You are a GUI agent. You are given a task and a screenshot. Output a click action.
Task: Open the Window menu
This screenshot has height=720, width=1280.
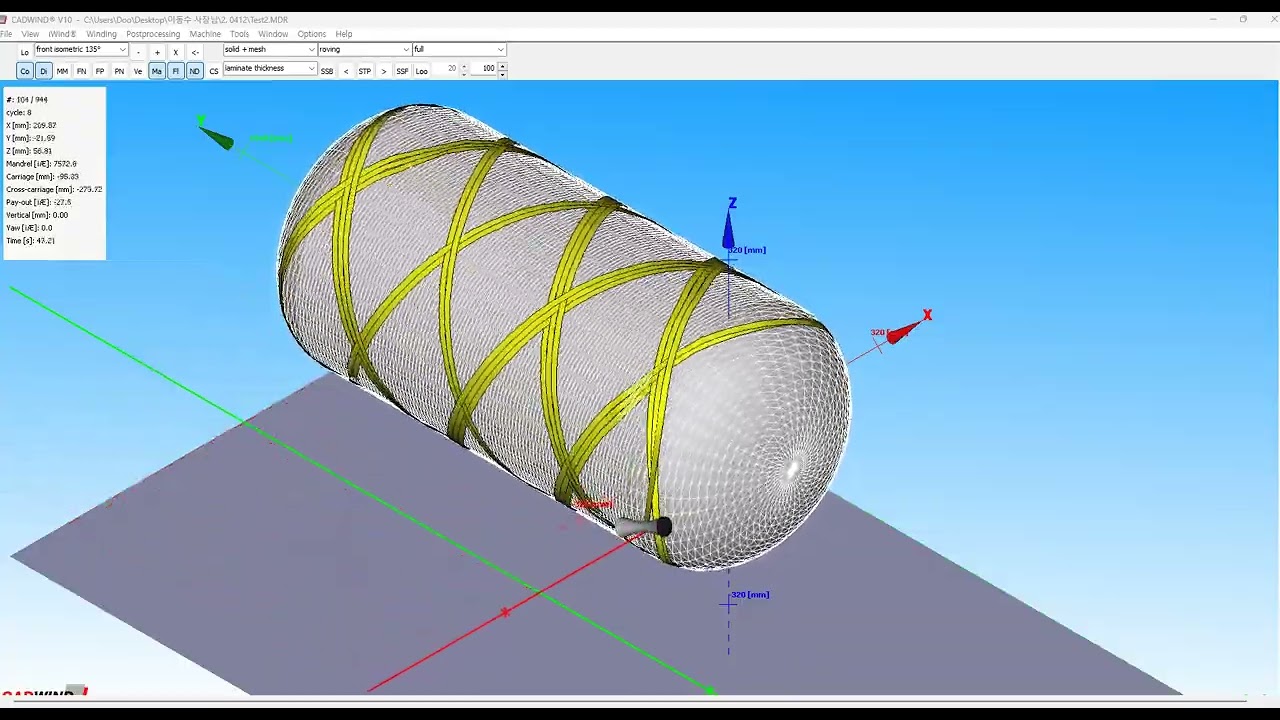tap(273, 34)
